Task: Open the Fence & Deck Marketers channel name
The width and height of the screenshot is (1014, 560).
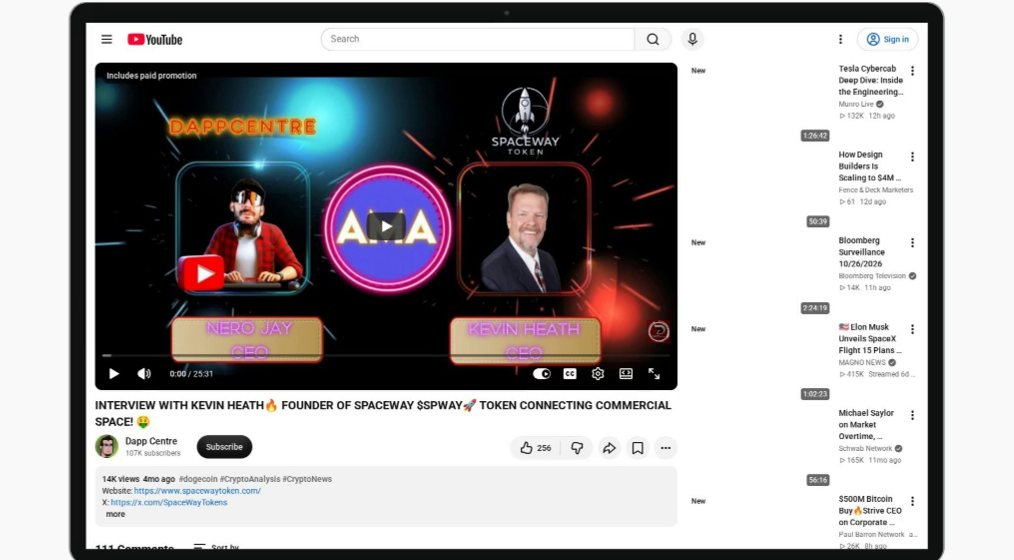Action: pyautogui.click(x=876, y=190)
